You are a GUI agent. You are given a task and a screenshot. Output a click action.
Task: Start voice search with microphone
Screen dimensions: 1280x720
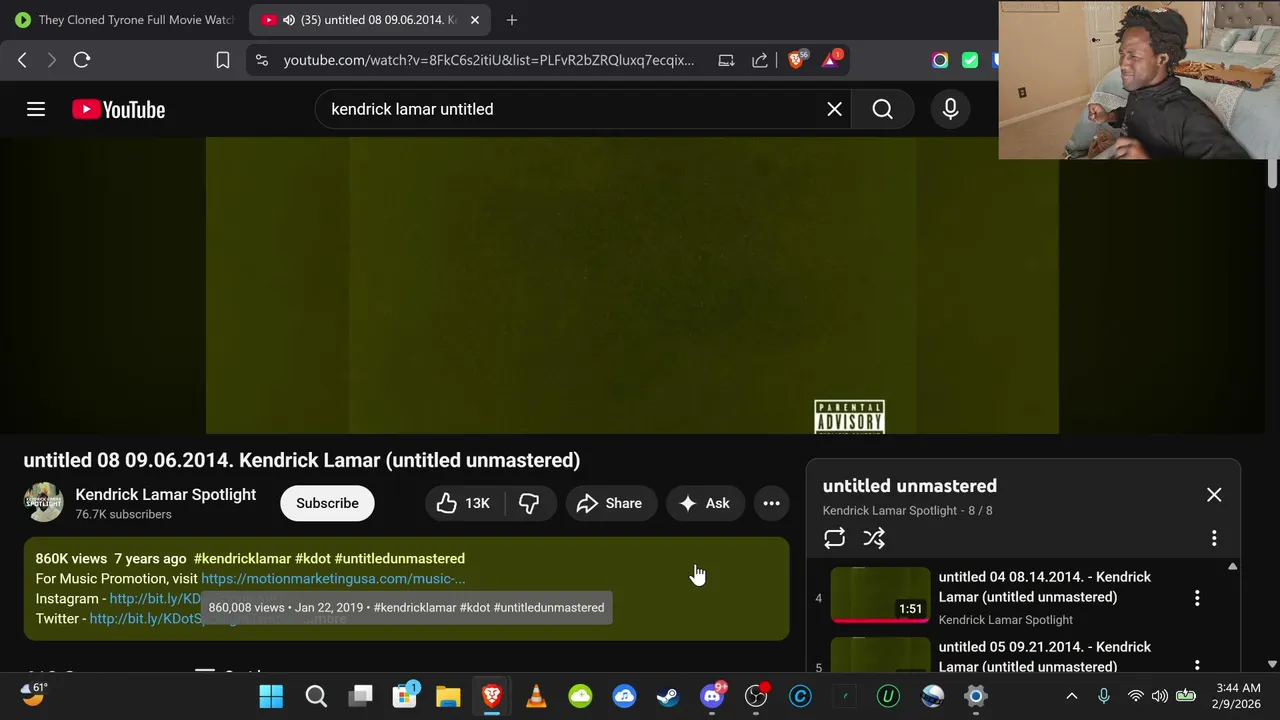point(950,109)
